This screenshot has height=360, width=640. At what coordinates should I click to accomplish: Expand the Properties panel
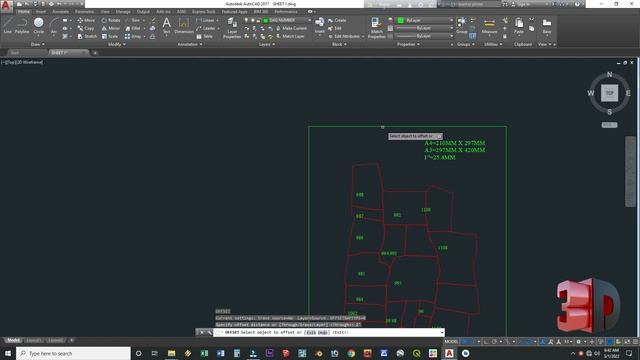408,44
